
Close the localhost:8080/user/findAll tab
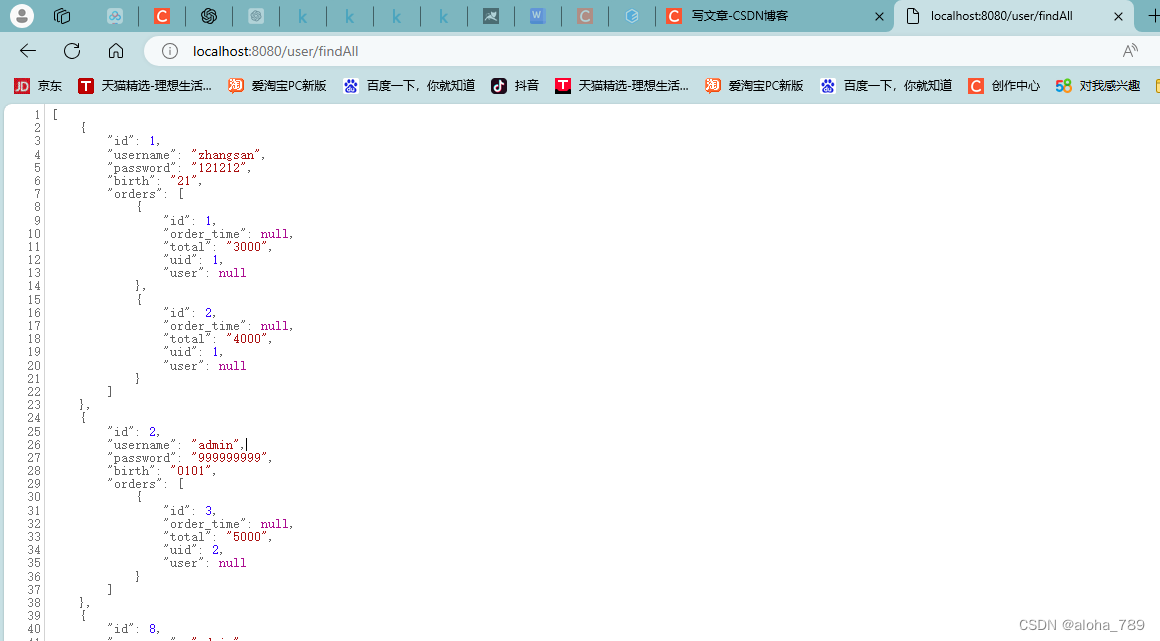click(x=1118, y=16)
